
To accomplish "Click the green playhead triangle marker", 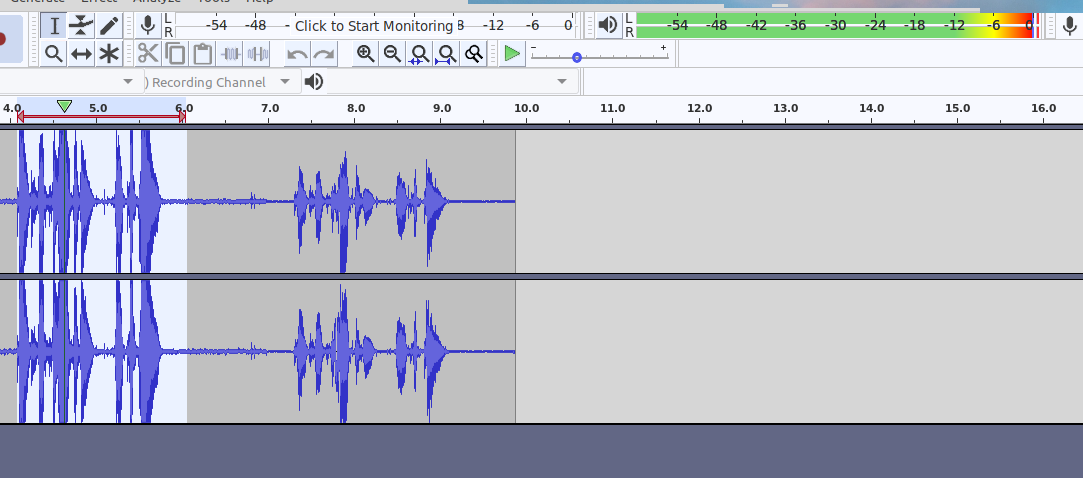I will click(x=64, y=106).
